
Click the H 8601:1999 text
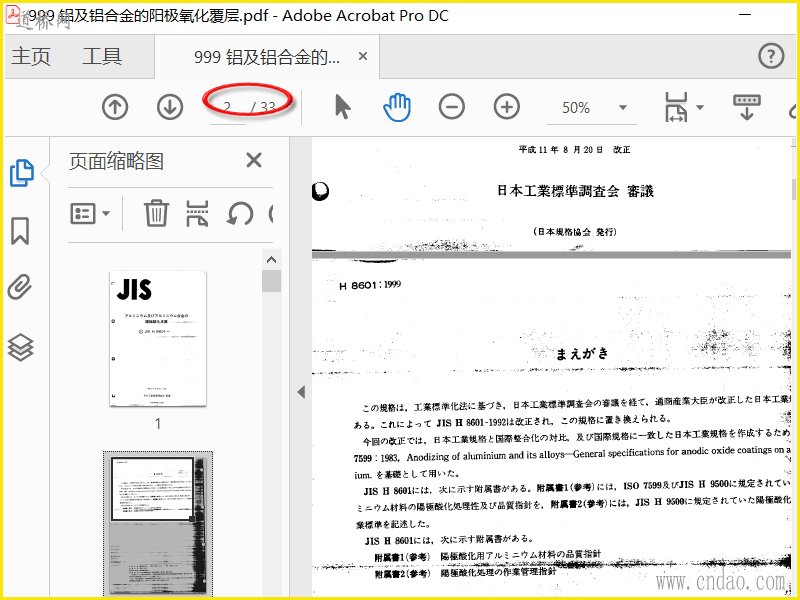(370, 285)
